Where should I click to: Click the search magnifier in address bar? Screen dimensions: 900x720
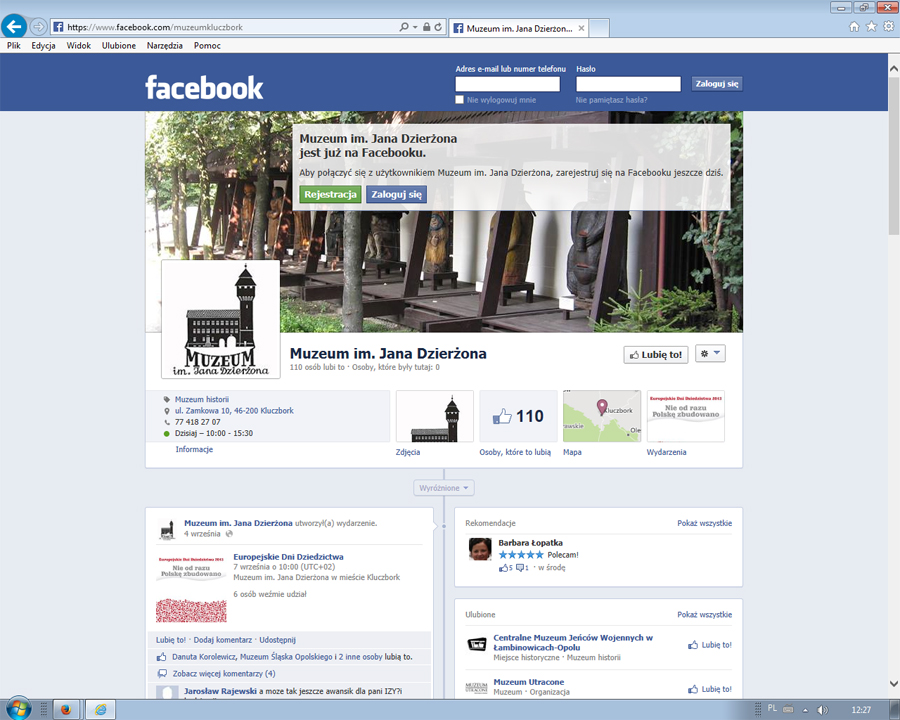(404, 27)
